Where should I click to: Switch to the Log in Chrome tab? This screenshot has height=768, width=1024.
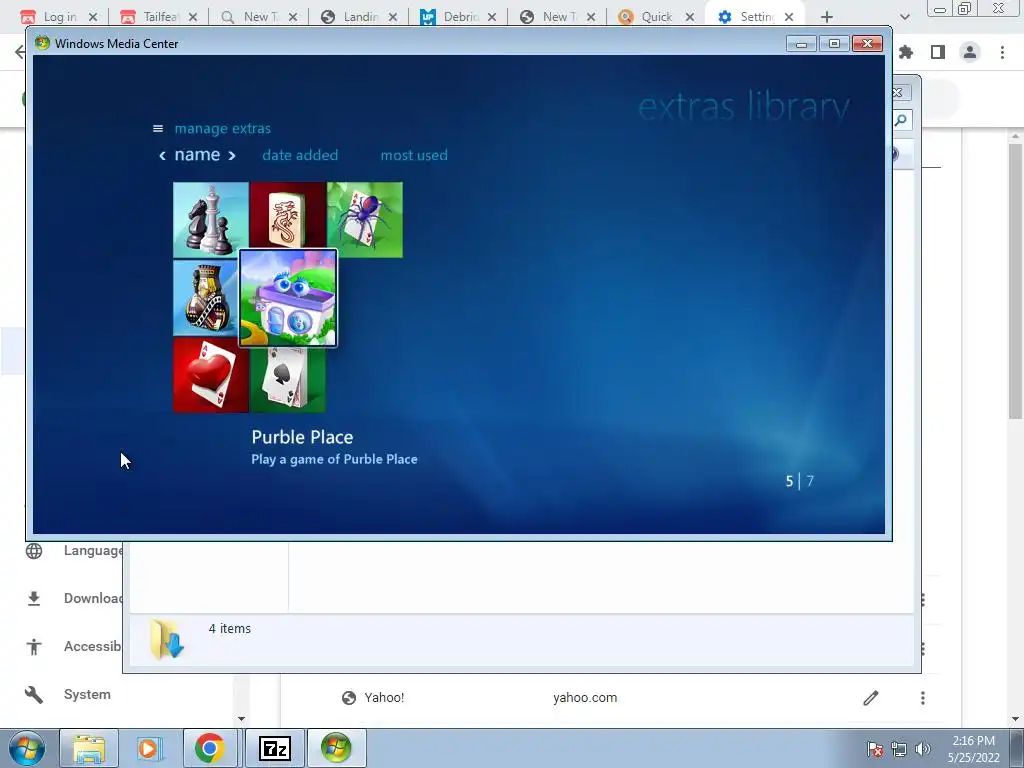pos(59,17)
